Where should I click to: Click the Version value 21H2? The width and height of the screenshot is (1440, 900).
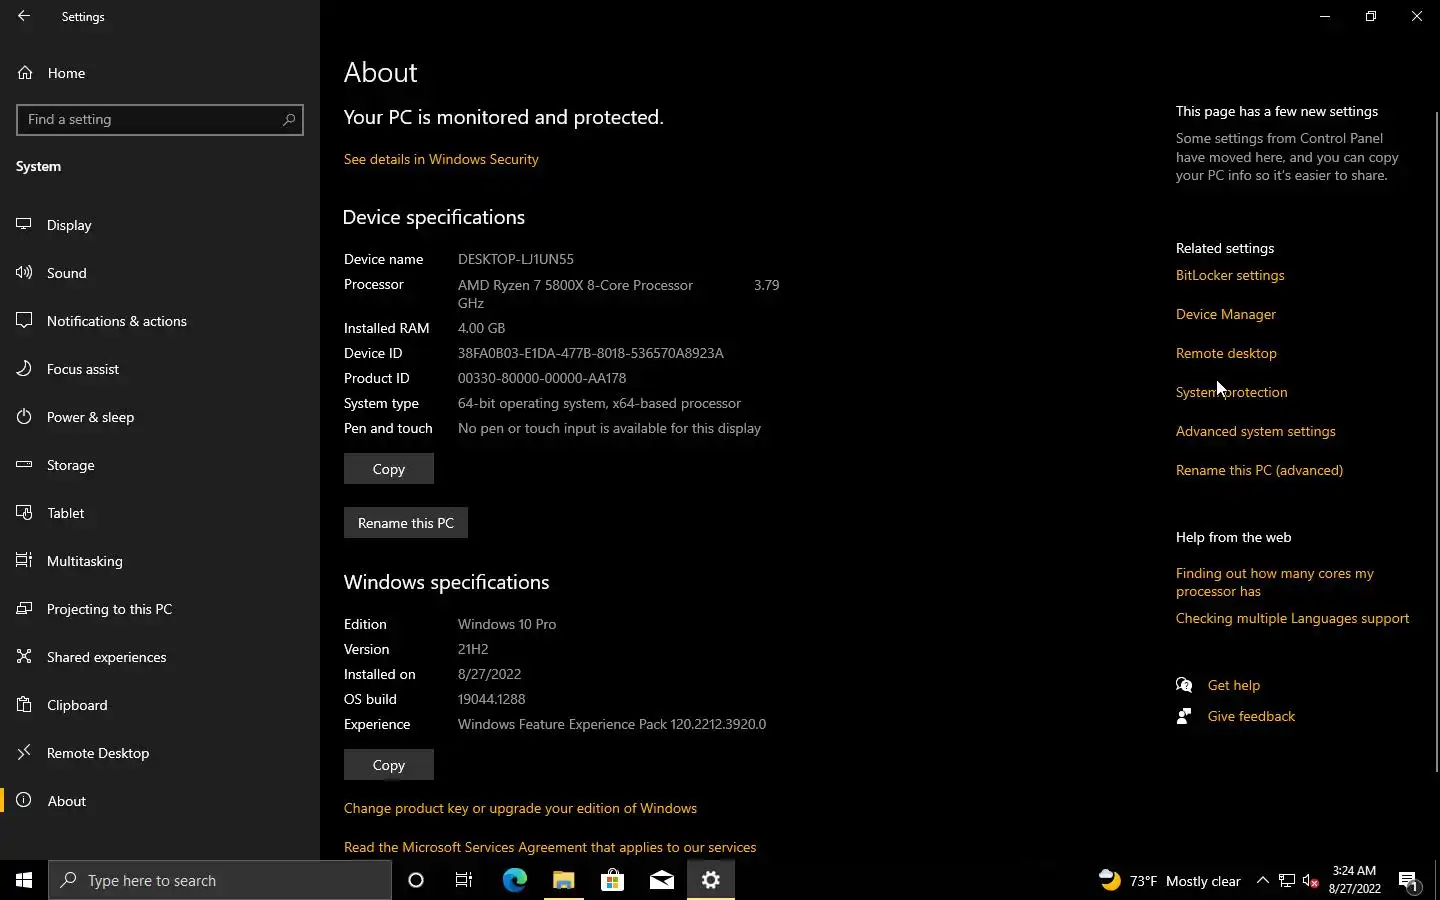tap(473, 649)
